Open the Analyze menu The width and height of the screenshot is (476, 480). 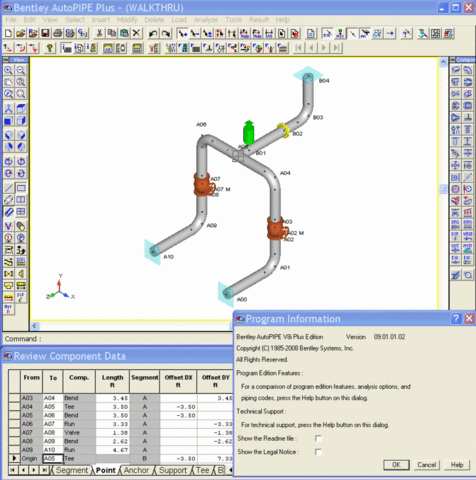[206, 20]
